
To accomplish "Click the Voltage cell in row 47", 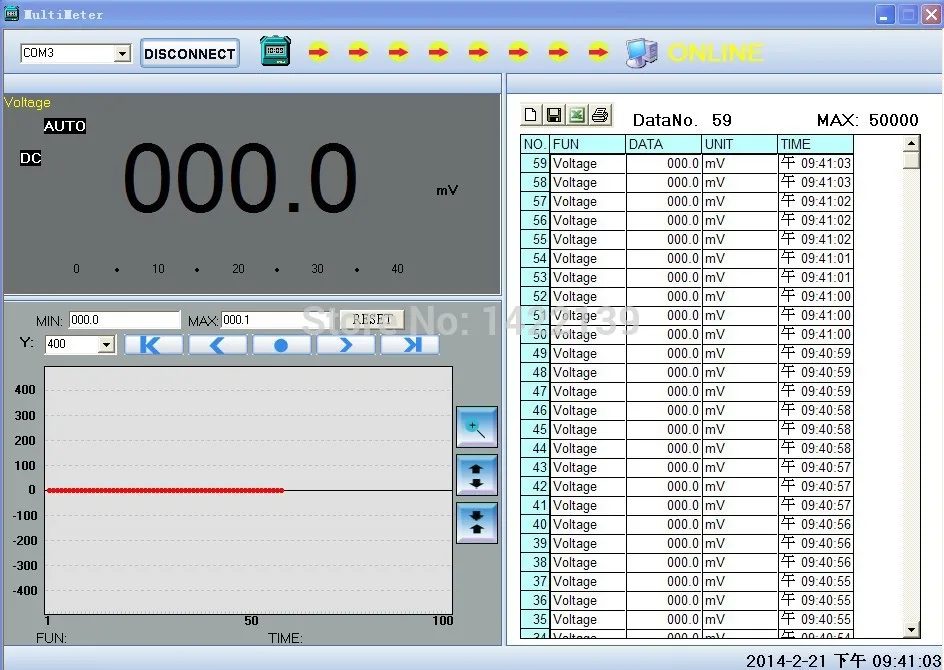I will tap(588, 391).
